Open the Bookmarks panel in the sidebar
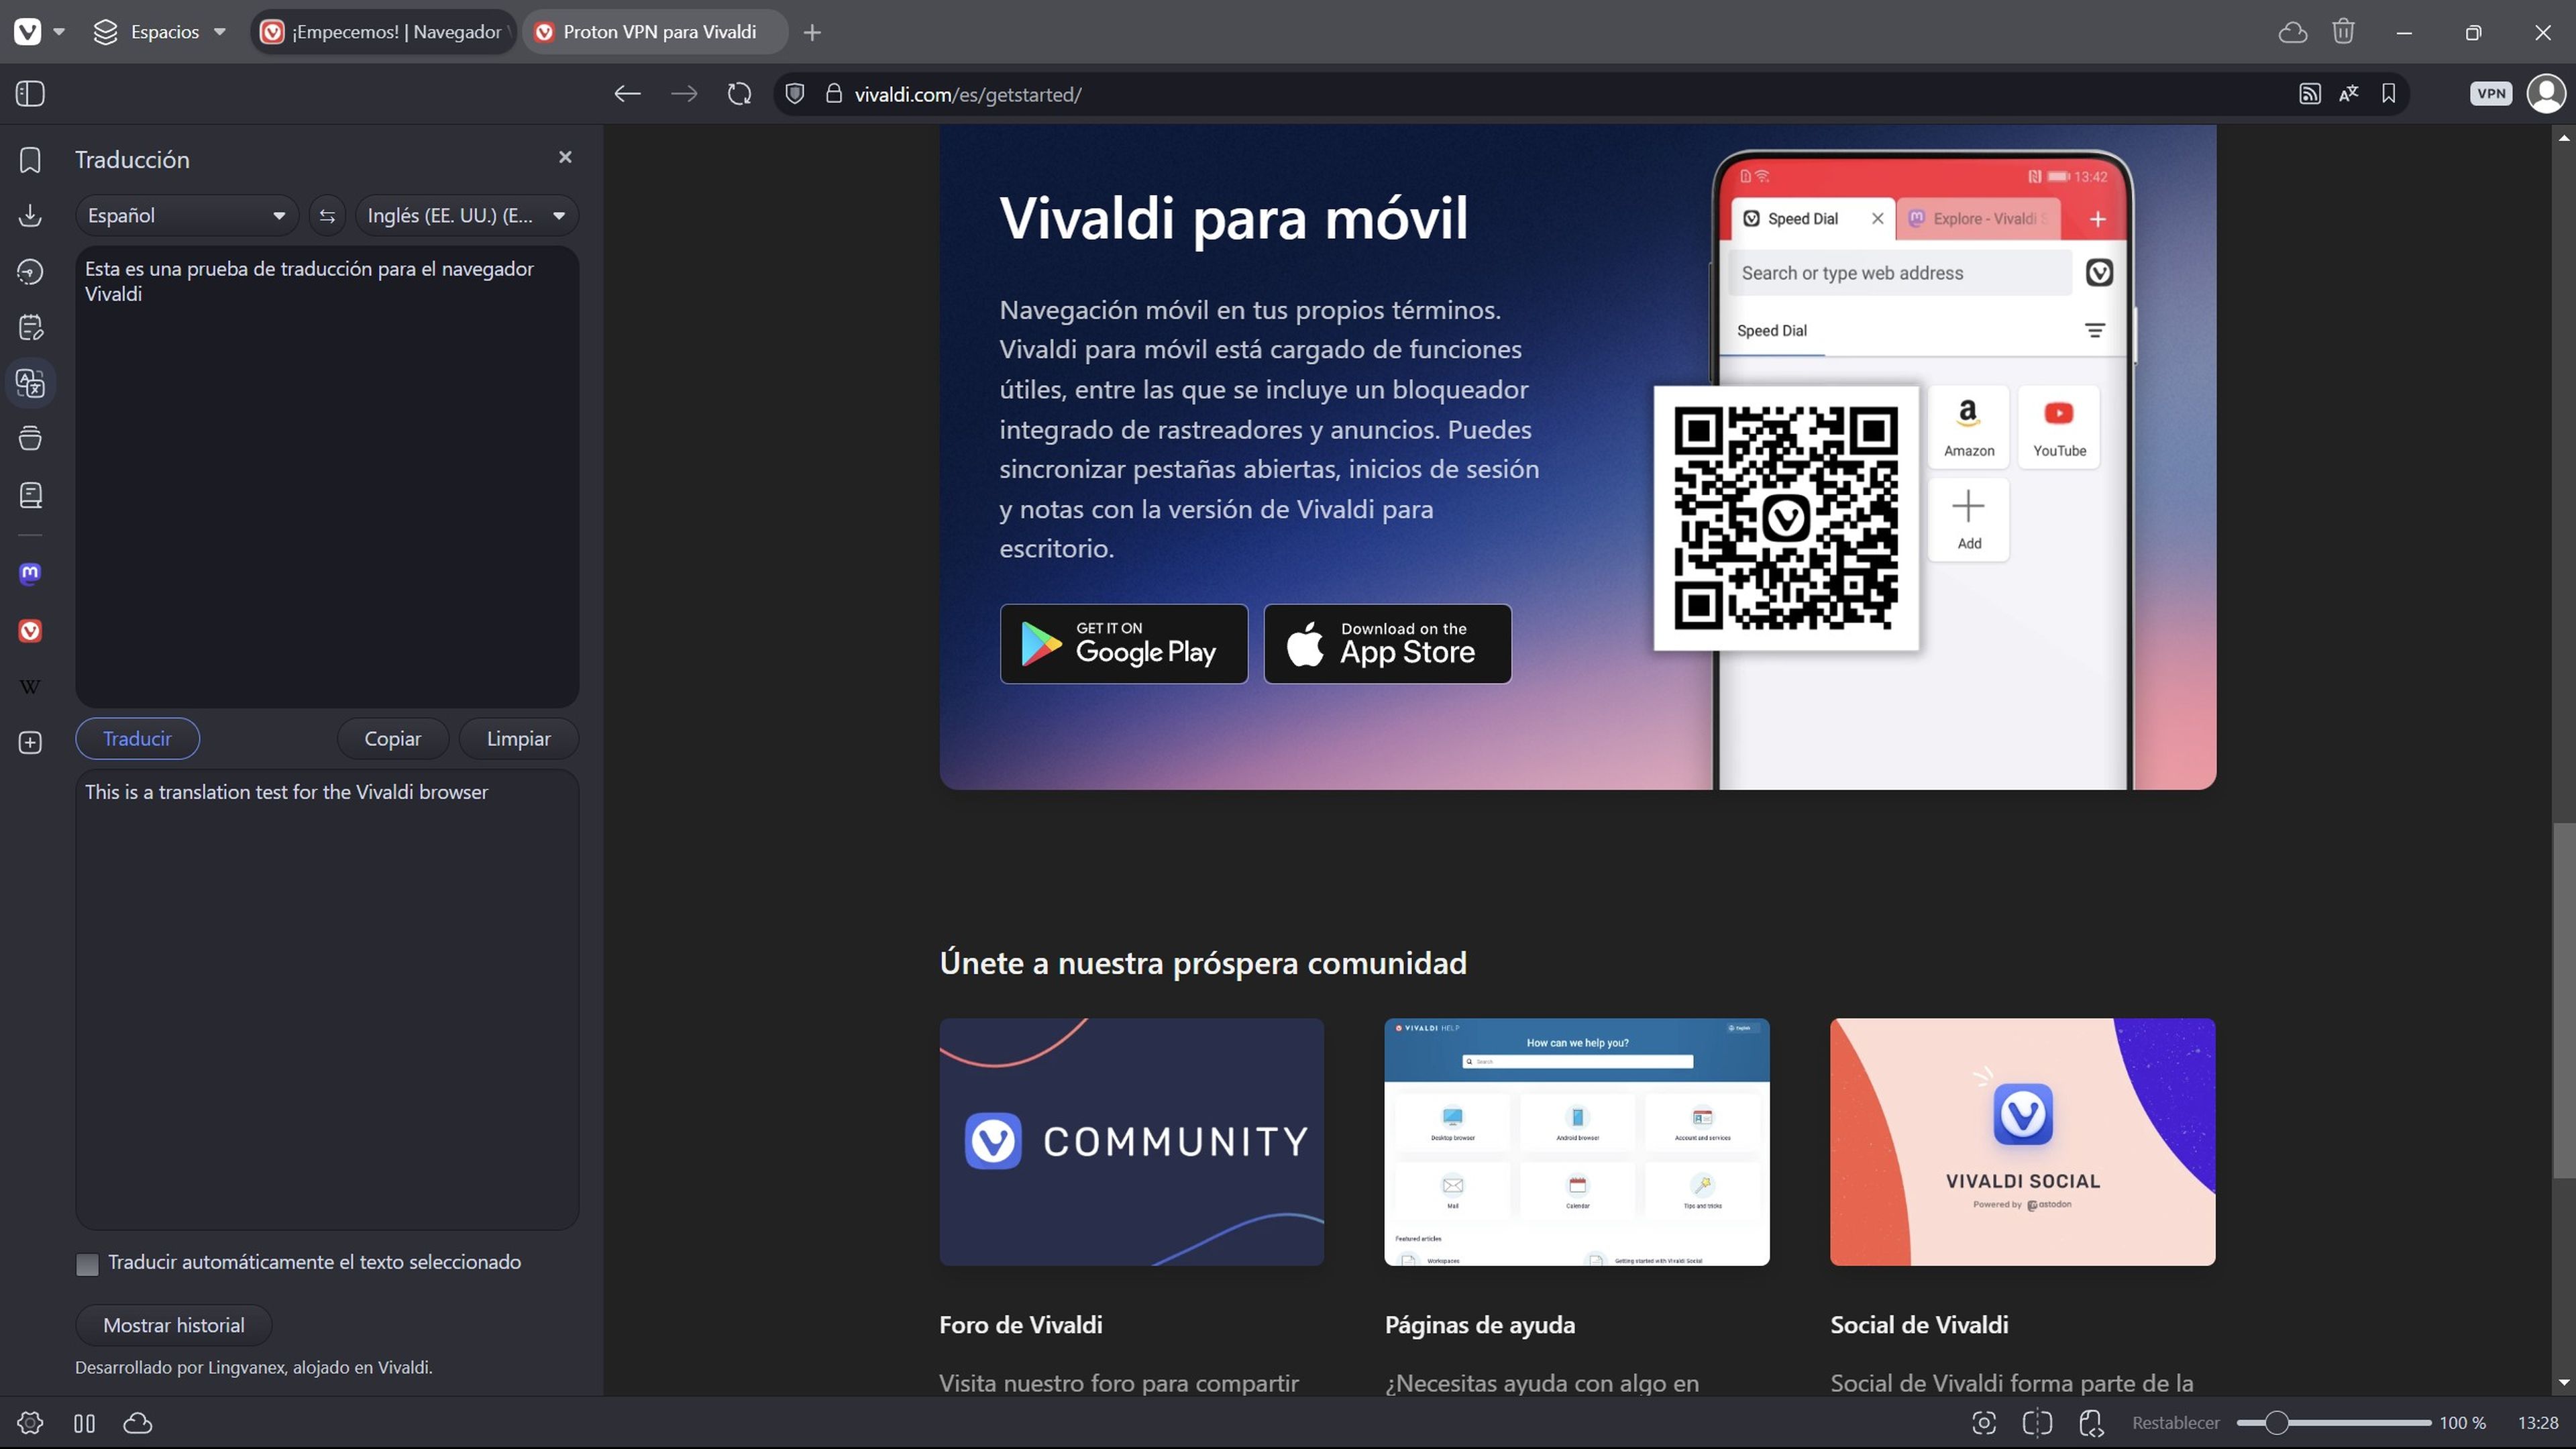The width and height of the screenshot is (2576, 1449). pyautogui.click(x=30, y=158)
